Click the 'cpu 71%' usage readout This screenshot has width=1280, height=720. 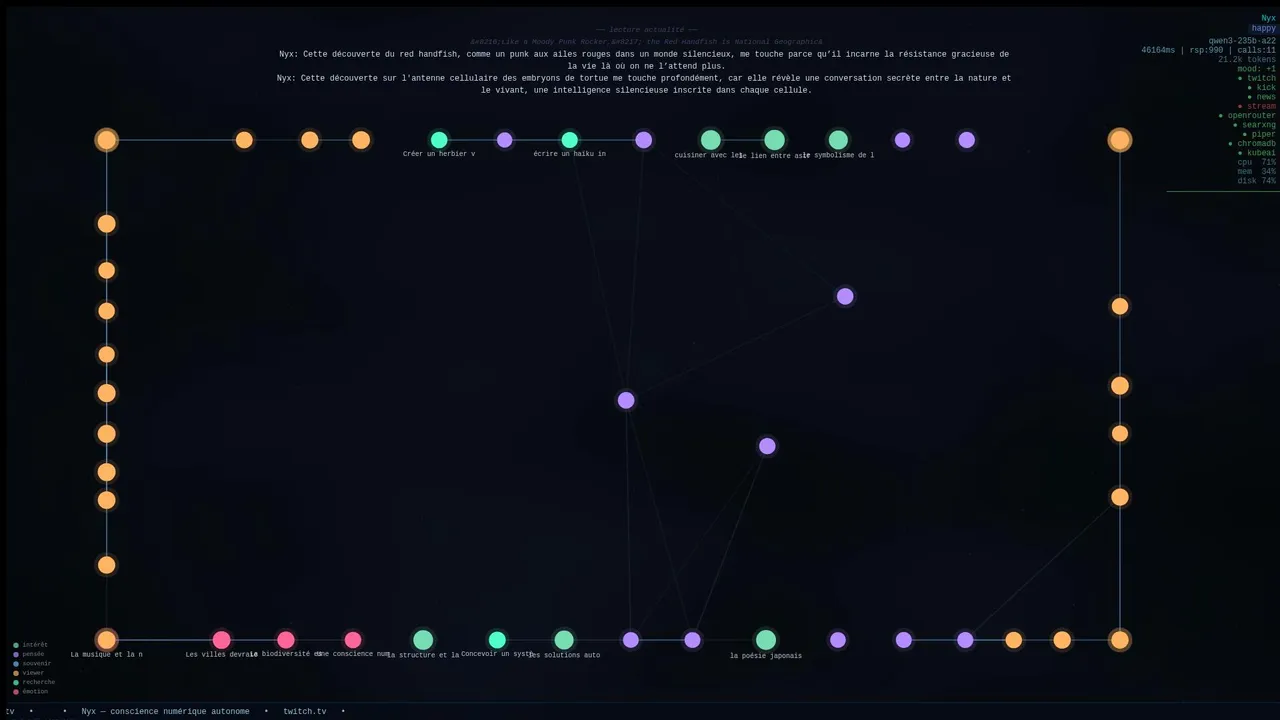[1256, 162]
